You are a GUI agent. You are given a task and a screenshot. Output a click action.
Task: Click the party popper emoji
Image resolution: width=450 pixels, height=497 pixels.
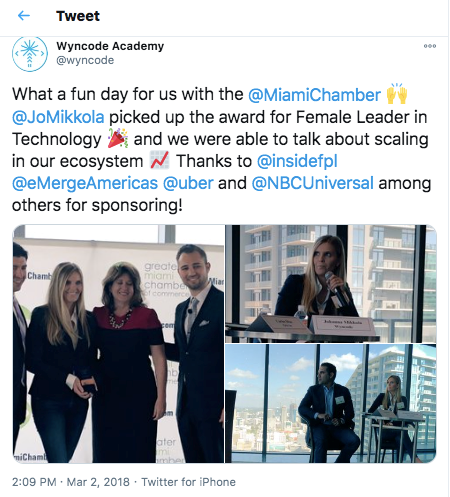click(118, 138)
